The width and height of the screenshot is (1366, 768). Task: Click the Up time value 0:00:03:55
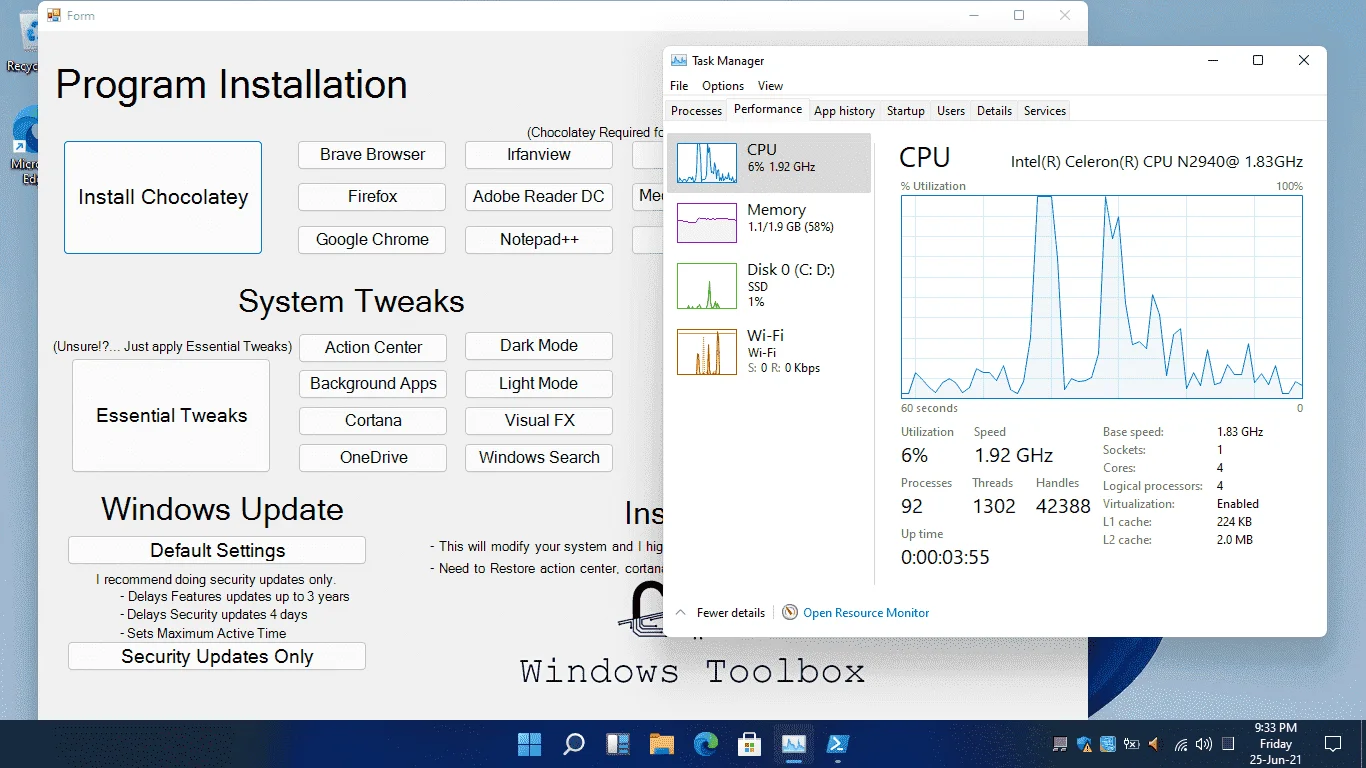click(945, 557)
